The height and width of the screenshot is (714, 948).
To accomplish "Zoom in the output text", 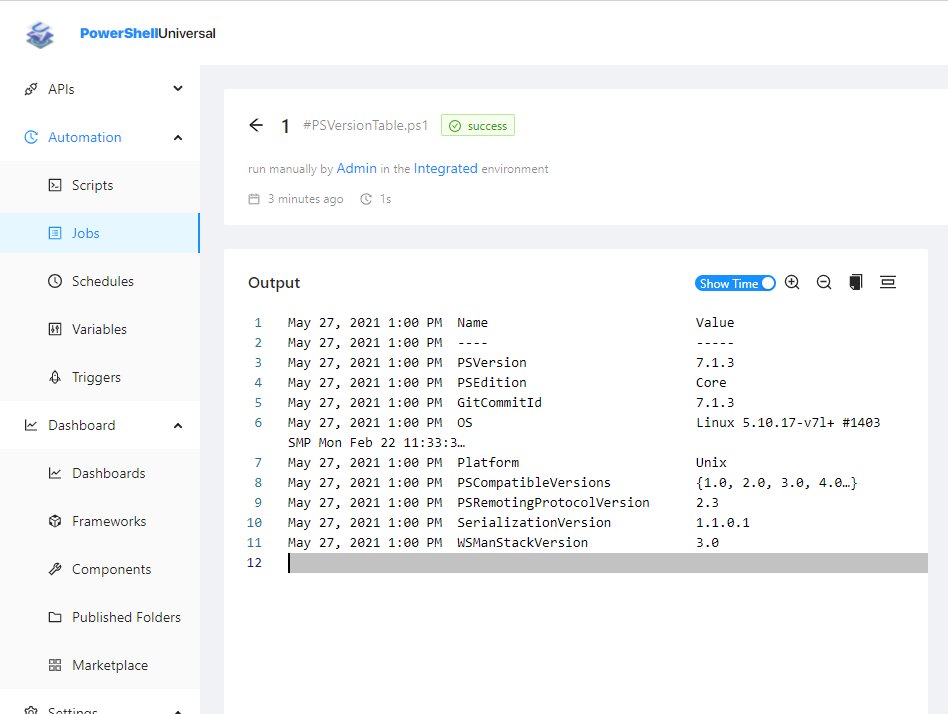I will coord(792,282).
